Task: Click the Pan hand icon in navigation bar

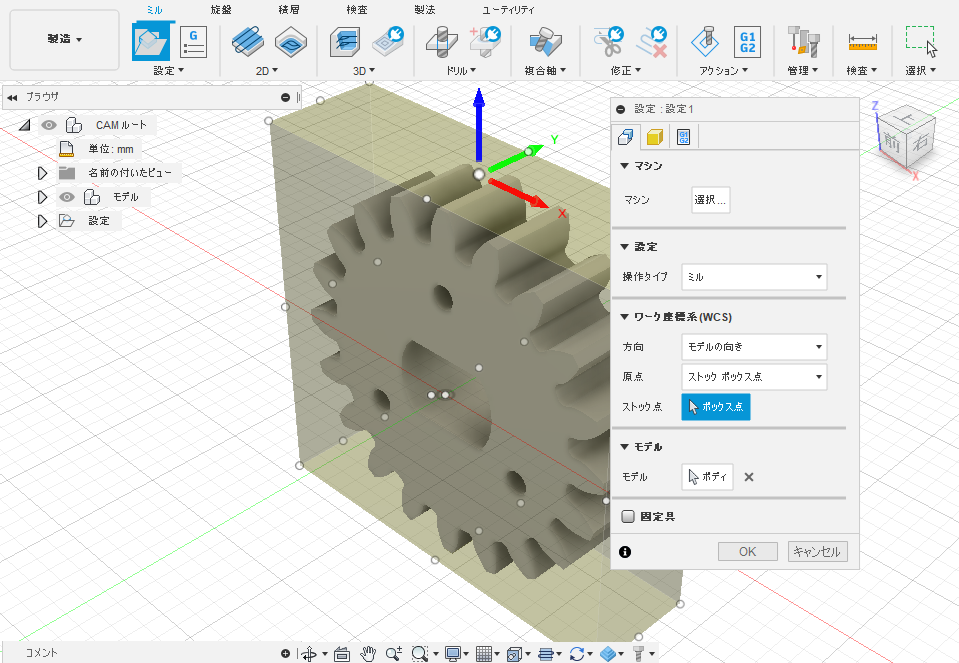Action: point(367,654)
